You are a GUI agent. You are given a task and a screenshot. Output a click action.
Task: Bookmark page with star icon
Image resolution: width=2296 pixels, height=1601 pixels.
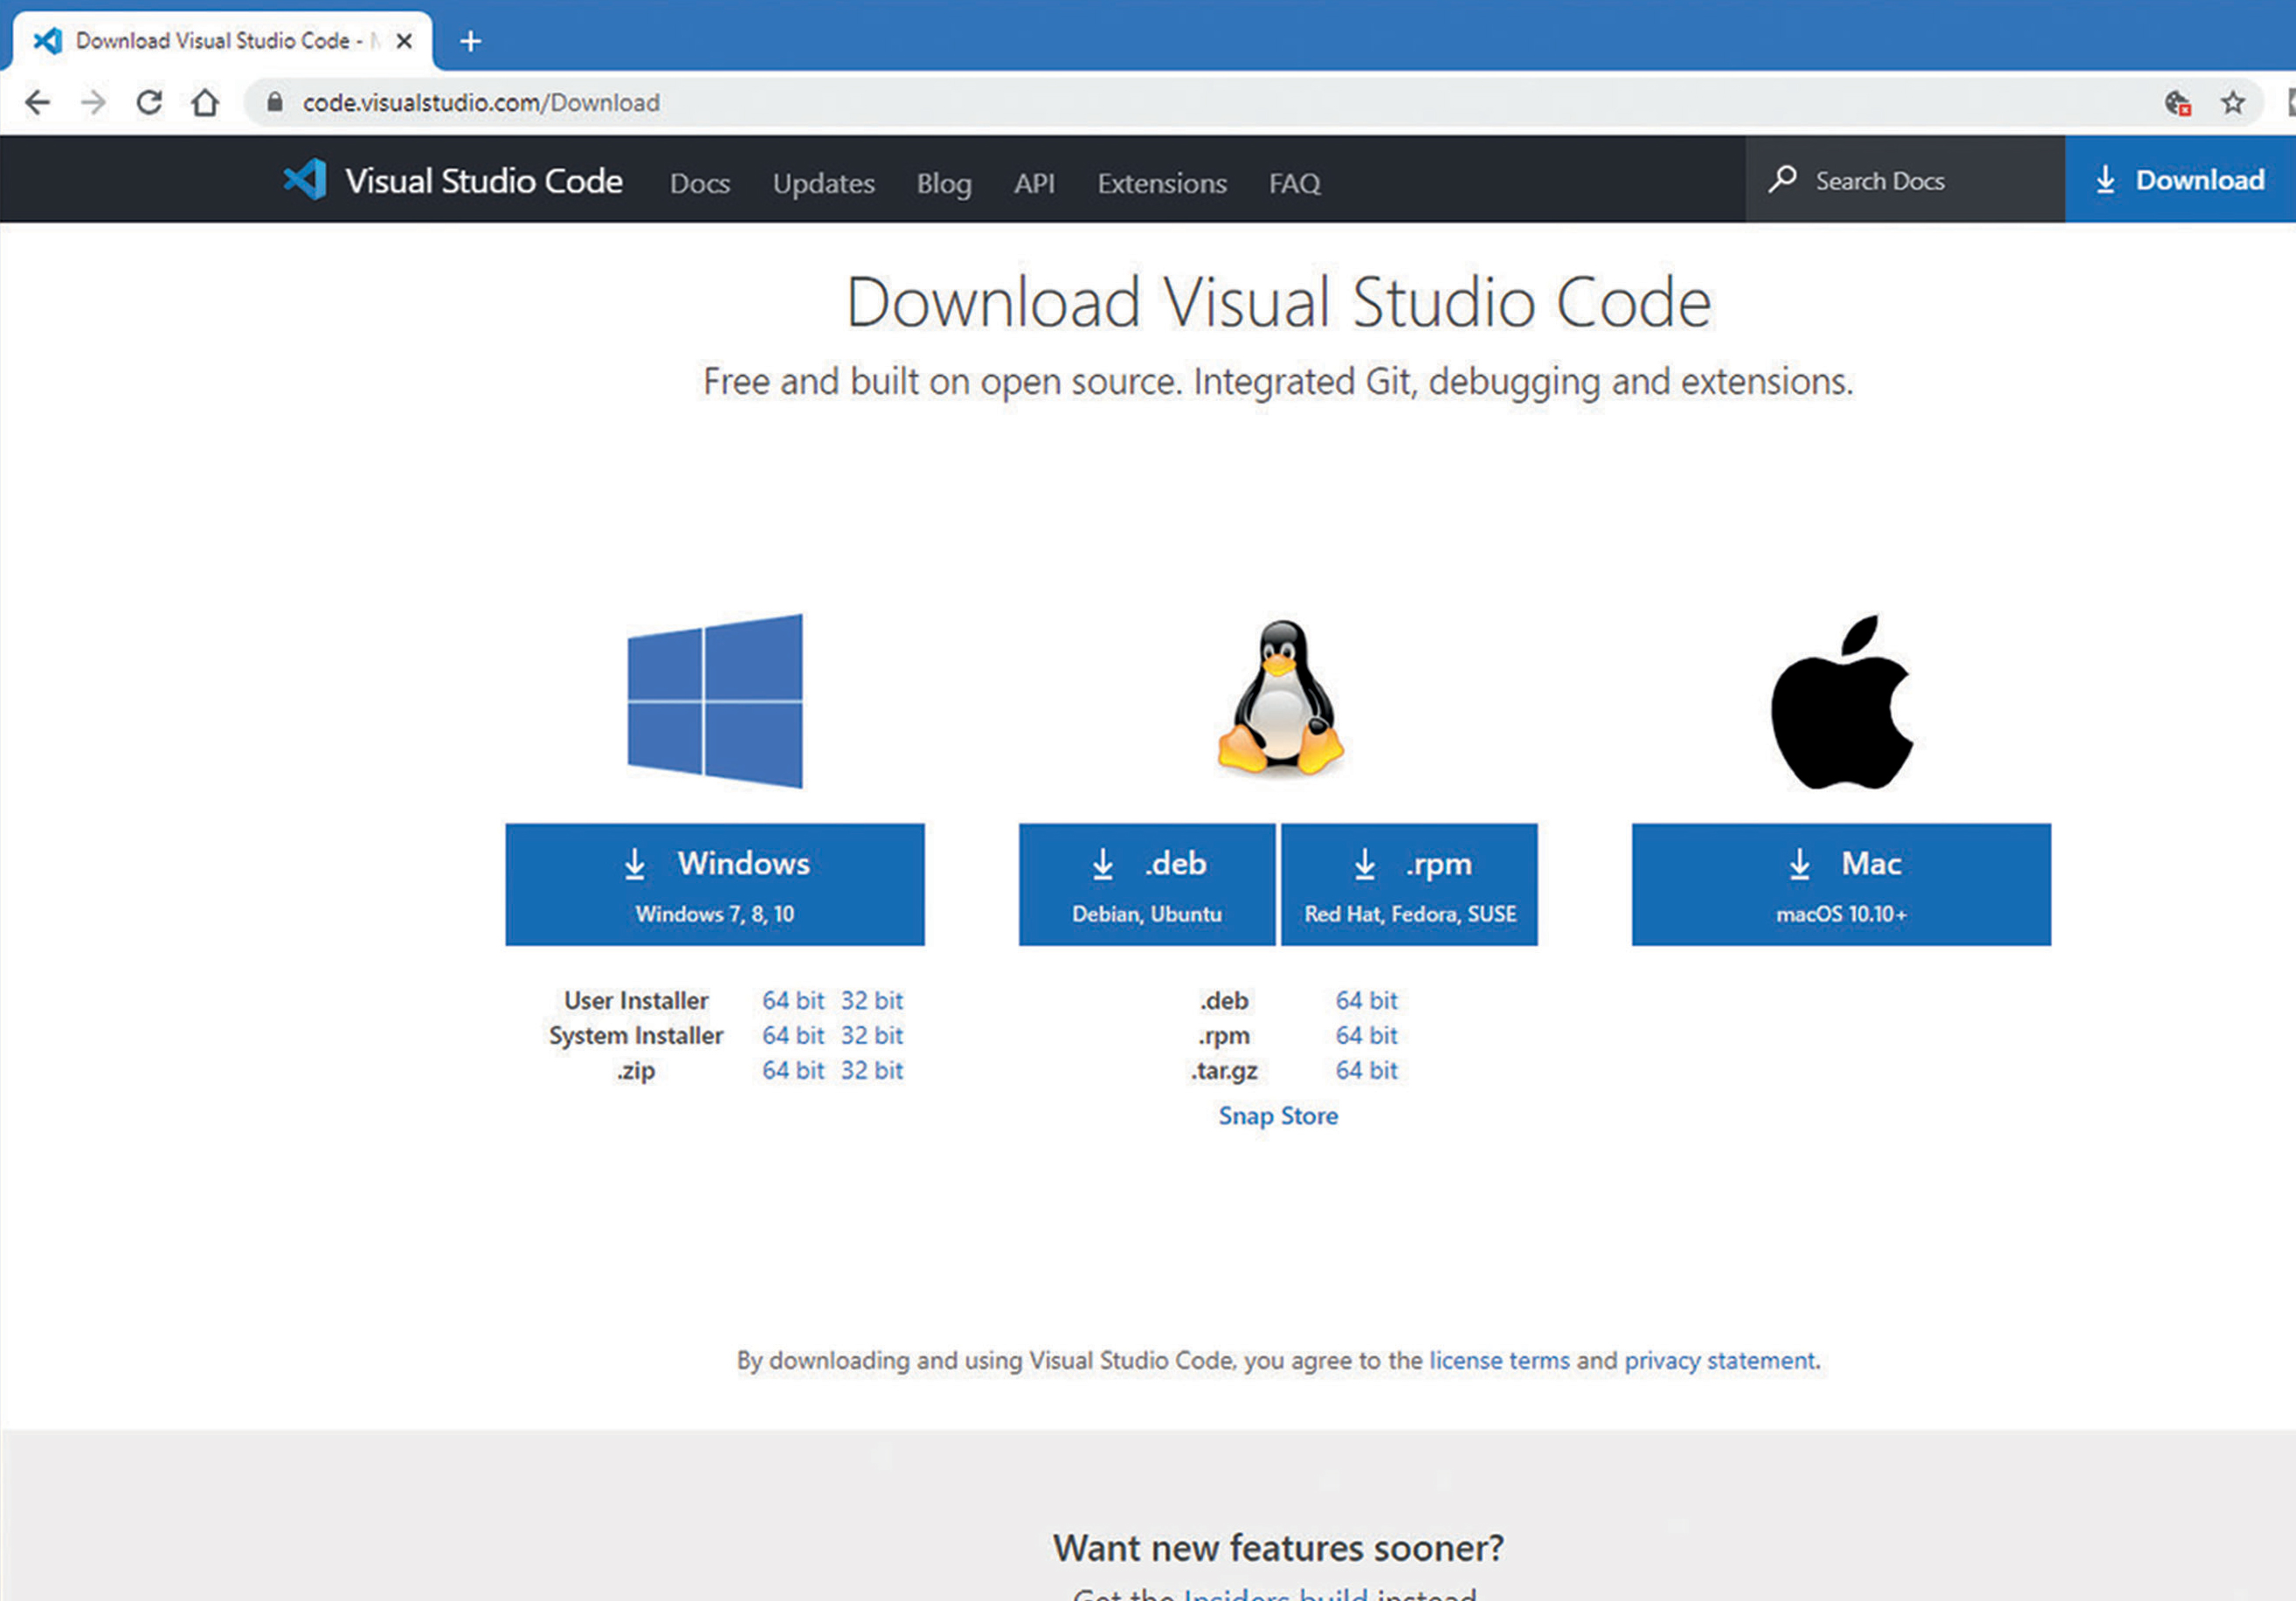(x=2232, y=102)
